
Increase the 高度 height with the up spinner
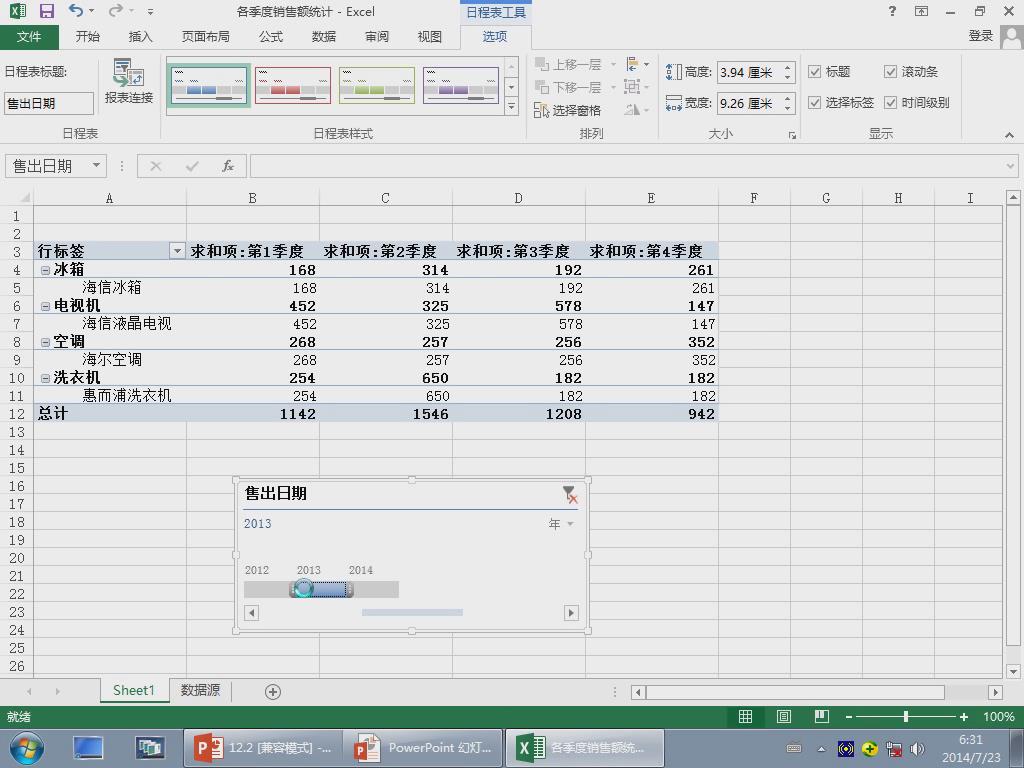[x=788, y=67]
